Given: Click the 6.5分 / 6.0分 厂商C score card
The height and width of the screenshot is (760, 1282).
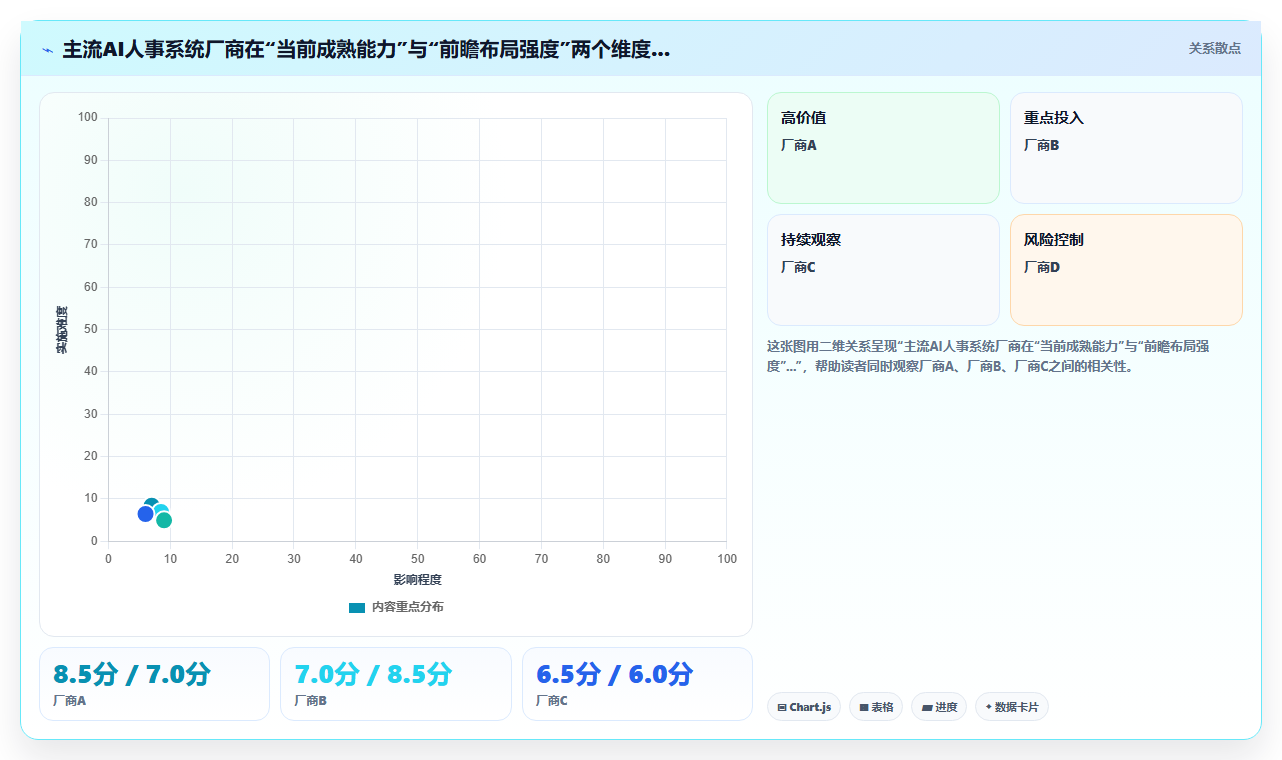Looking at the screenshot, I should 637,684.
